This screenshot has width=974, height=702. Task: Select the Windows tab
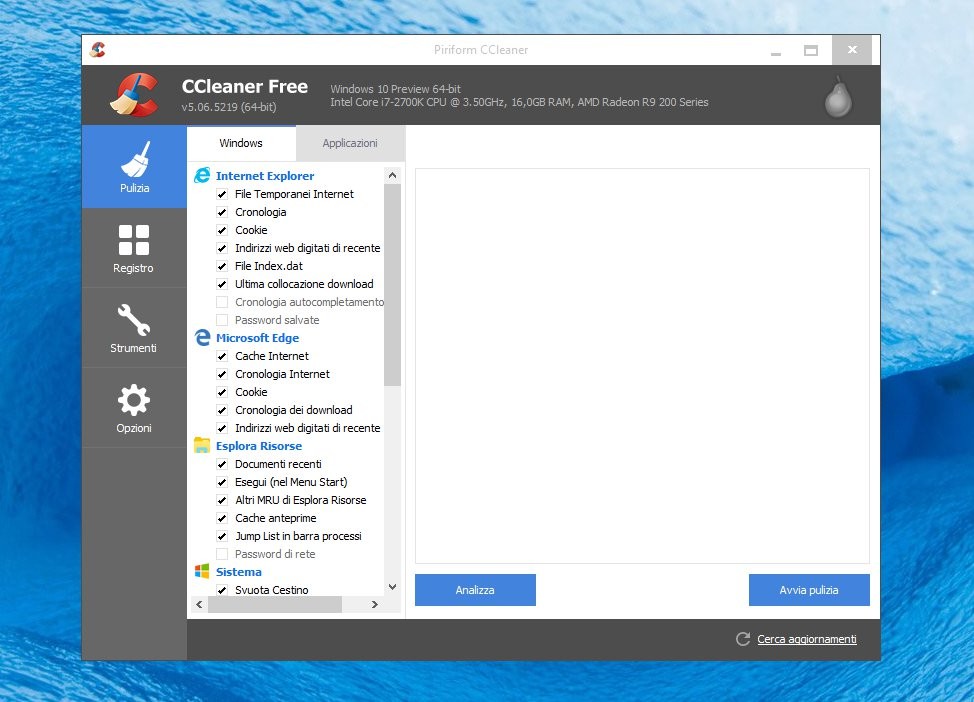click(241, 143)
